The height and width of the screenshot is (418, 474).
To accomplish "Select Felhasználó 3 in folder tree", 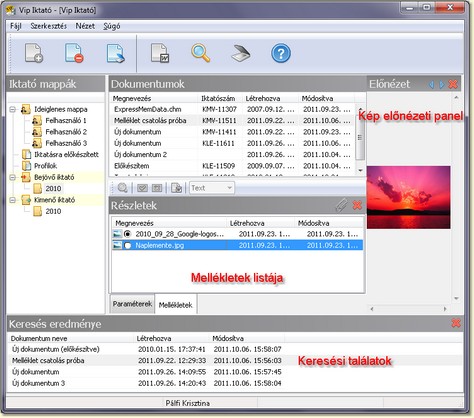I will click(x=66, y=143).
